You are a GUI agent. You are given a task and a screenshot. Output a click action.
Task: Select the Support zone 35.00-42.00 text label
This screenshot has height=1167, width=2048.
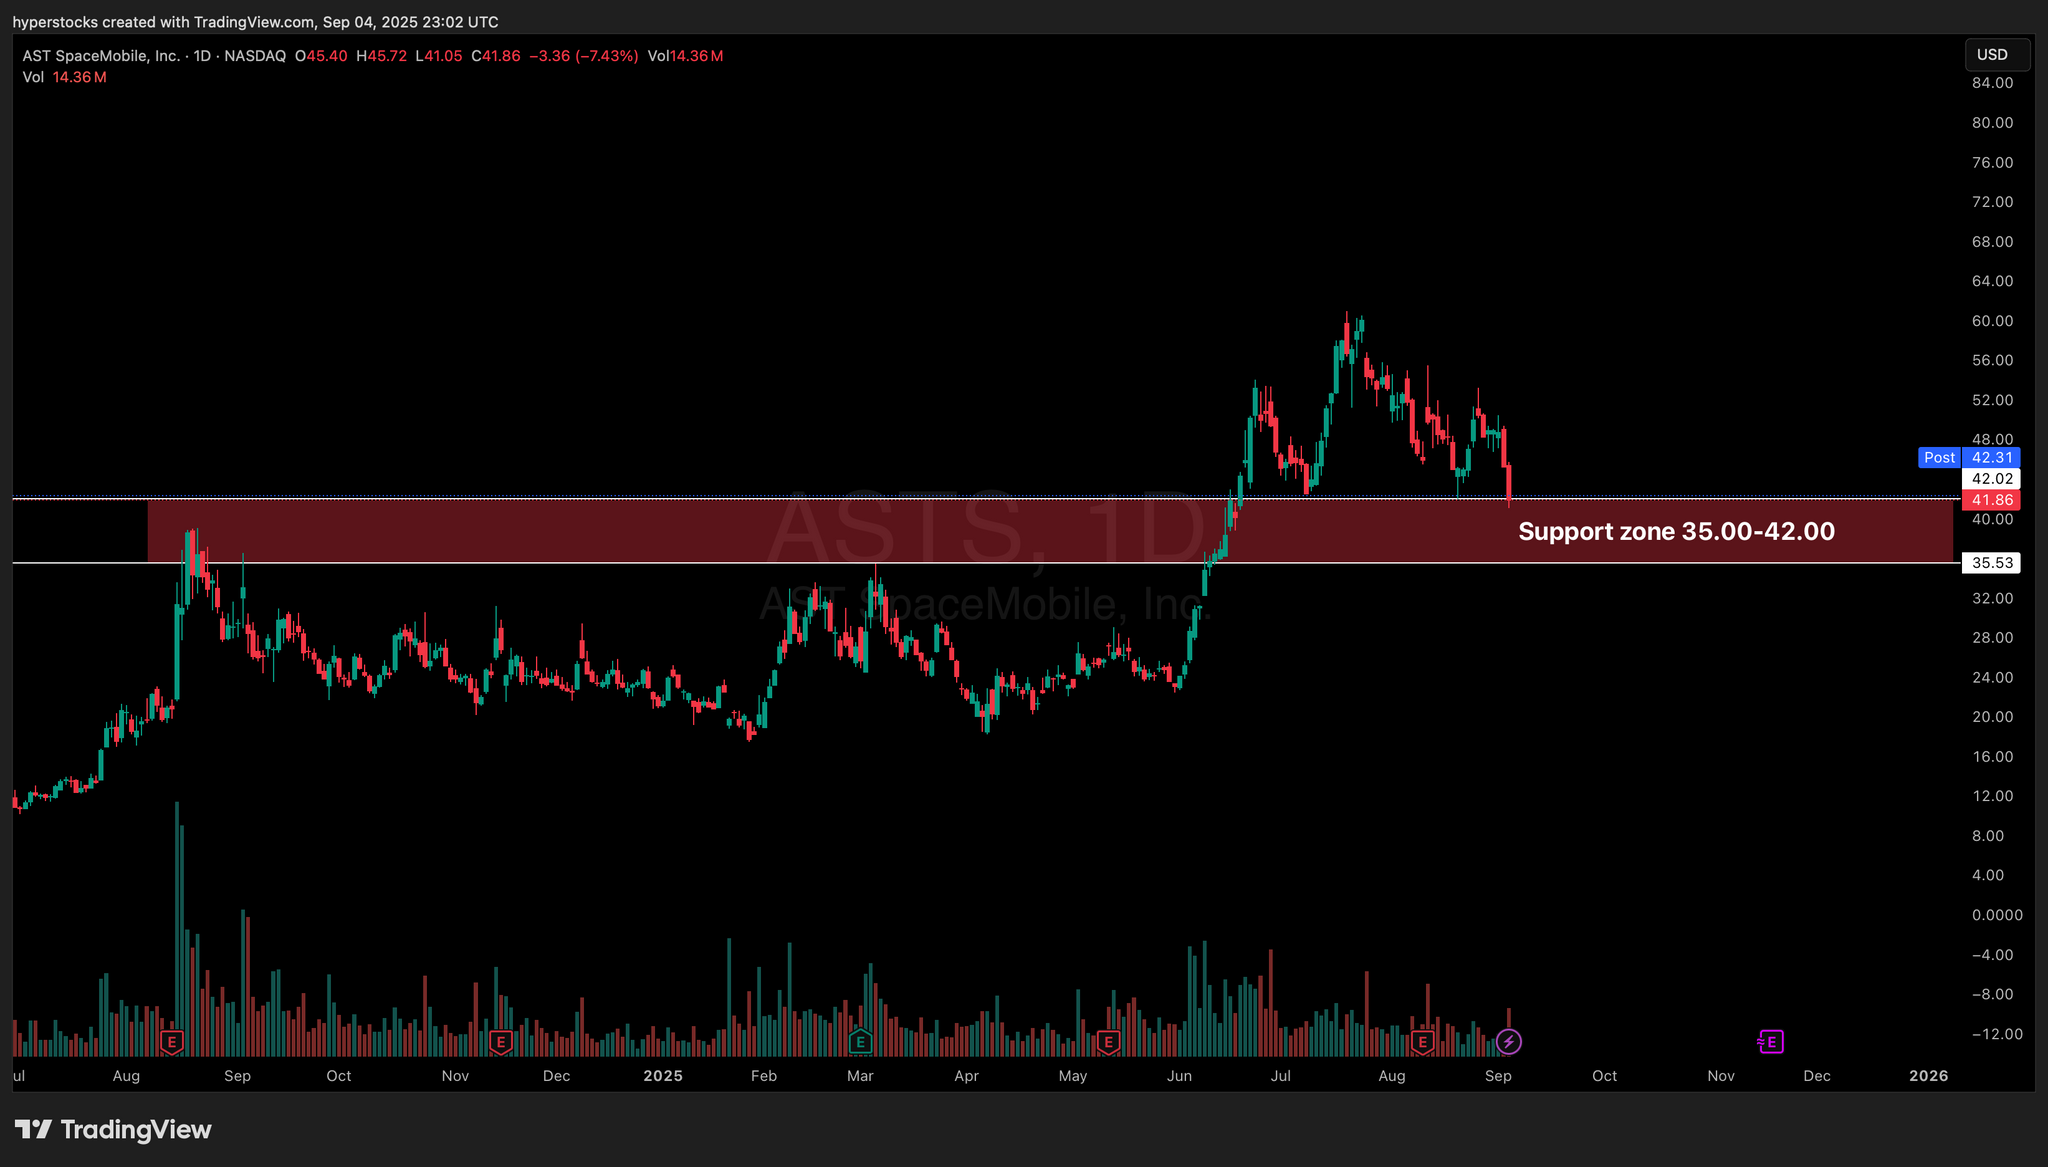[1676, 531]
